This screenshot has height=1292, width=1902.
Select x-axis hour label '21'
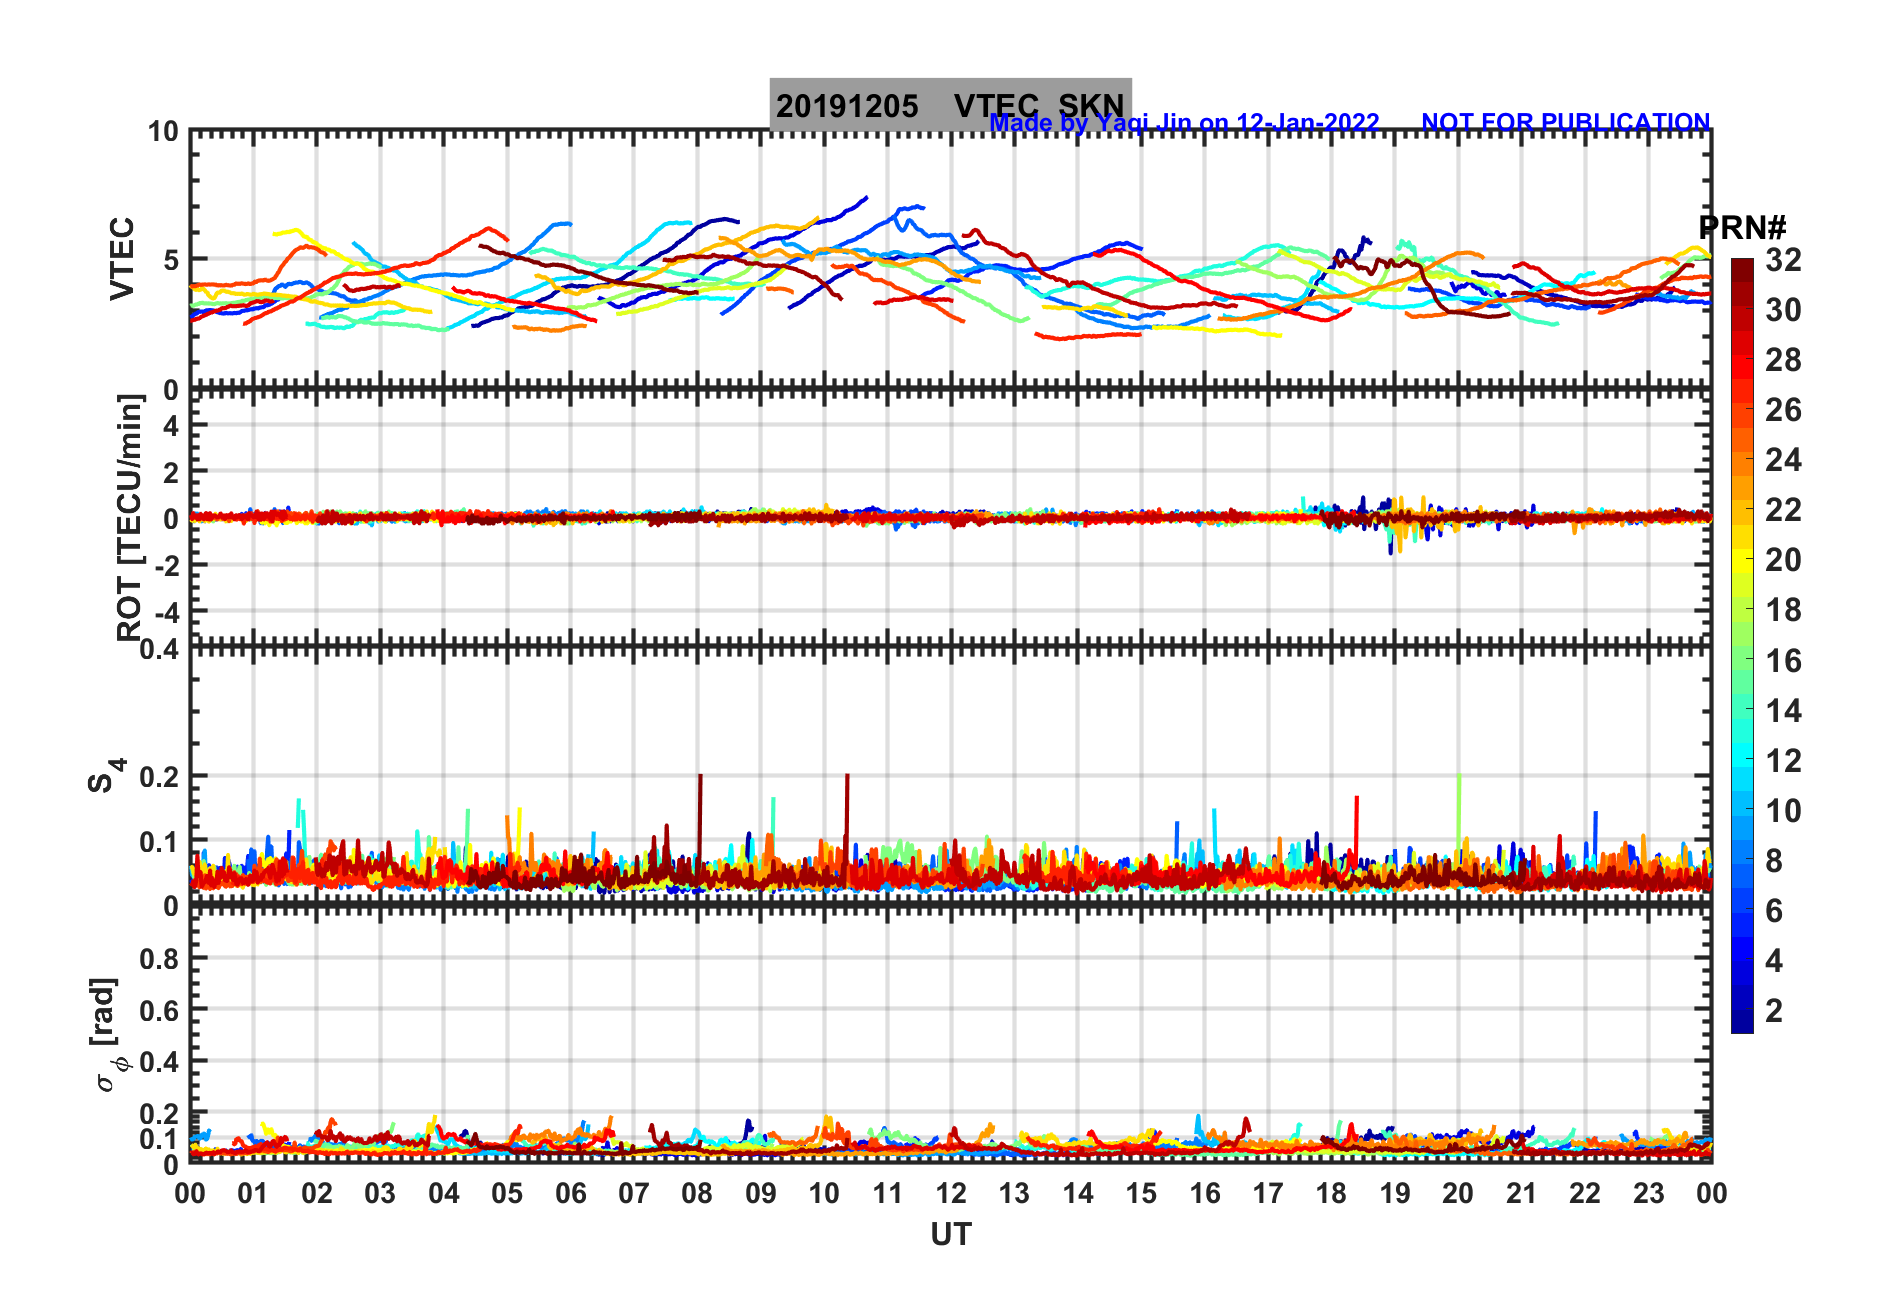[1522, 1193]
